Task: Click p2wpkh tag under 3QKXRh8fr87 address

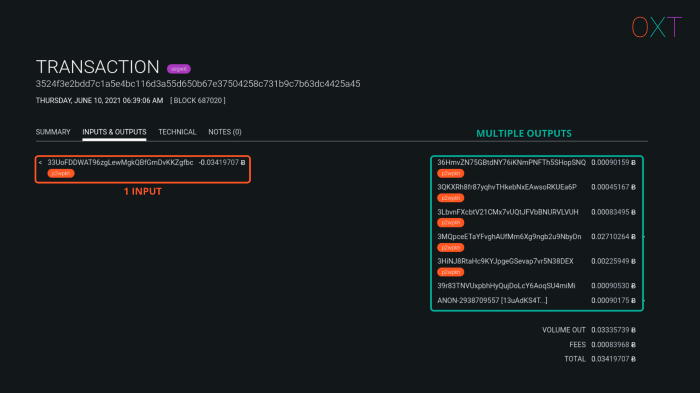Action: tap(450, 198)
